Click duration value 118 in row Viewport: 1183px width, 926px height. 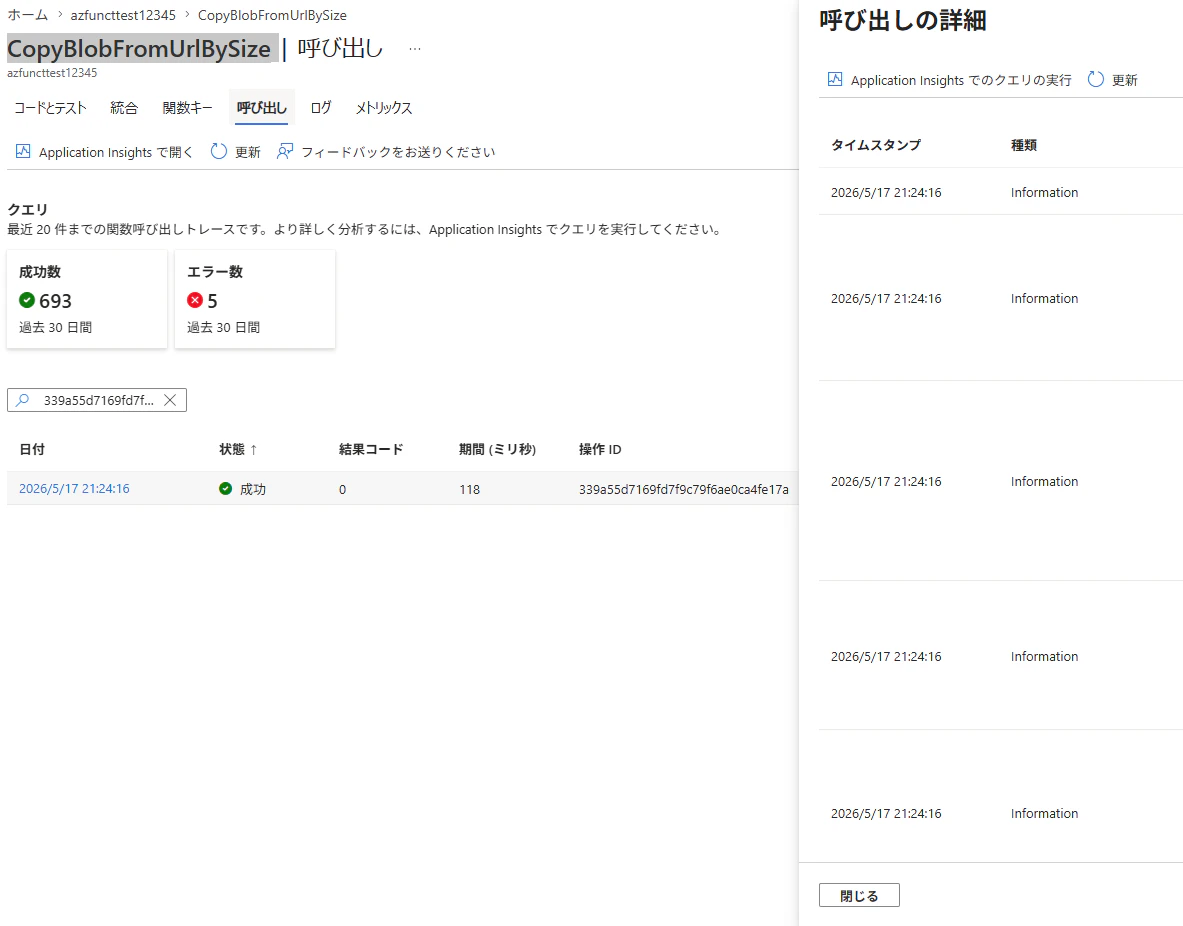469,490
